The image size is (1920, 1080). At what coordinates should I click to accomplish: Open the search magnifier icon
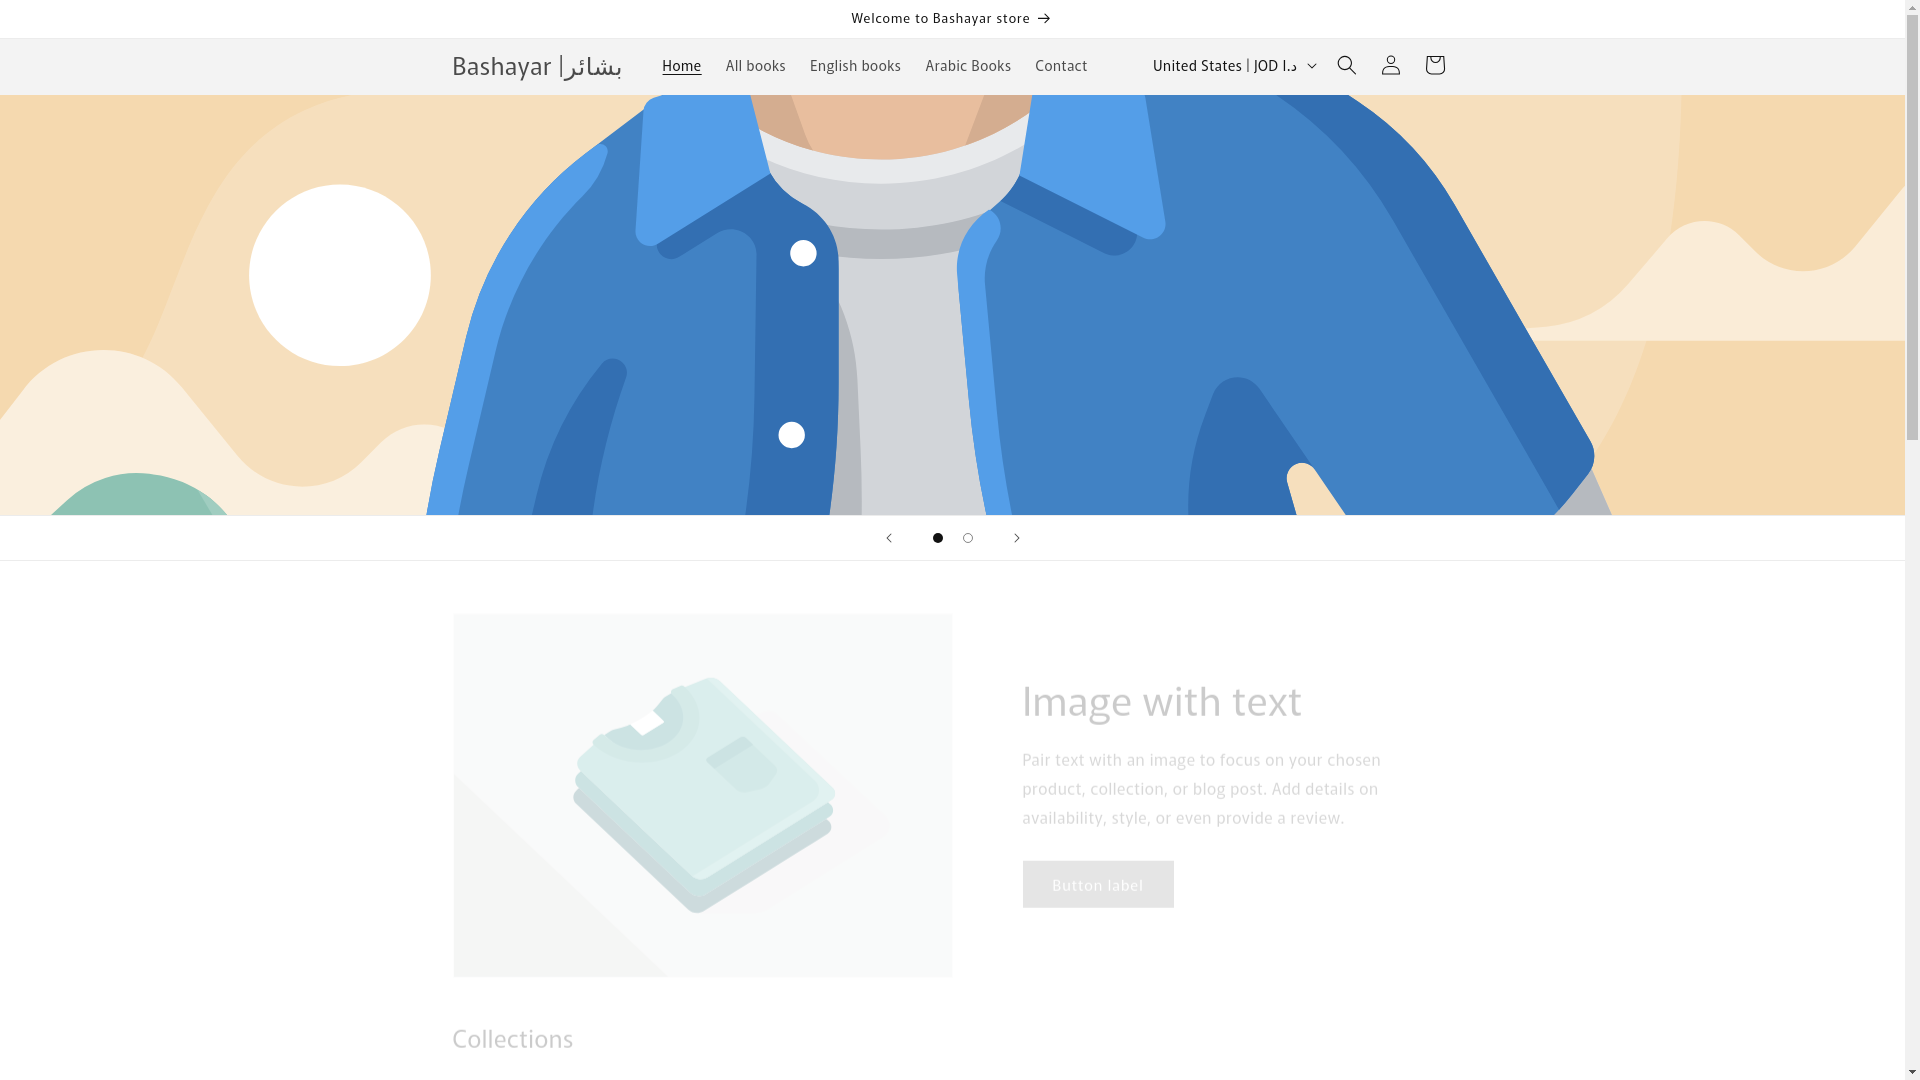click(x=1346, y=66)
